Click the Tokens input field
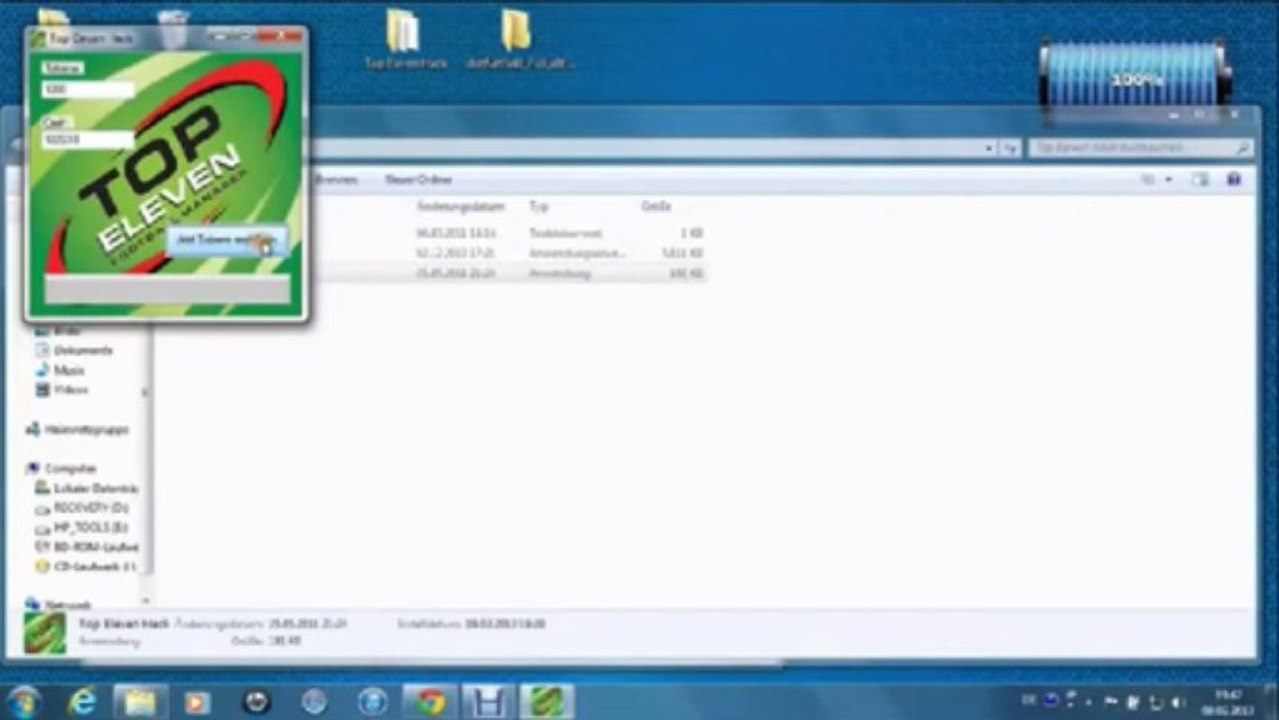This screenshot has height=720, width=1279. coord(88,89)
